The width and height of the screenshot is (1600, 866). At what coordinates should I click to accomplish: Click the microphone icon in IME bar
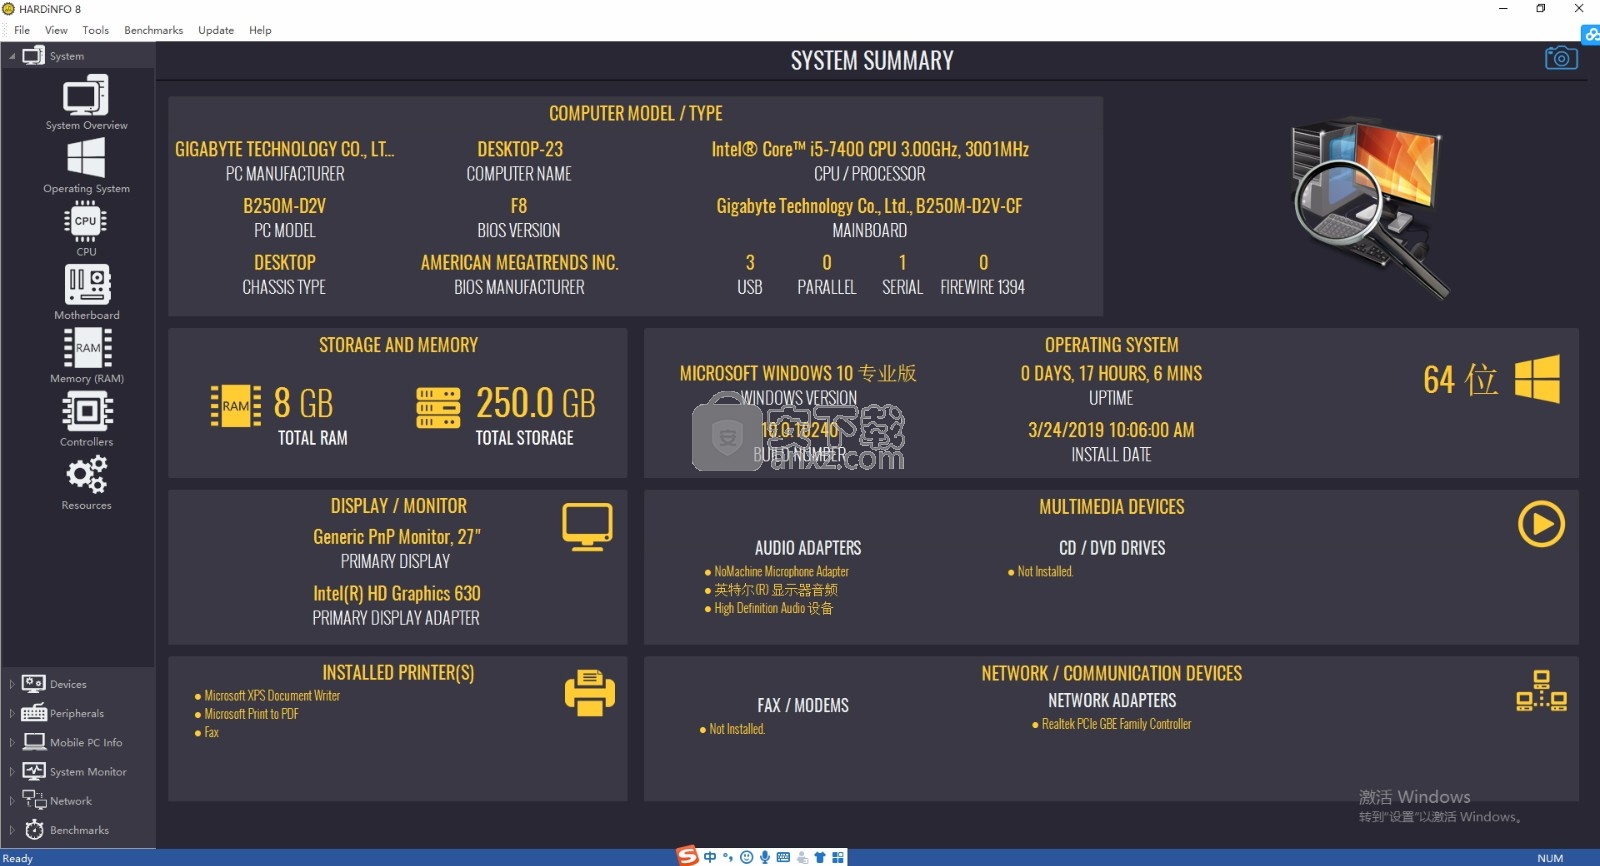765,857
